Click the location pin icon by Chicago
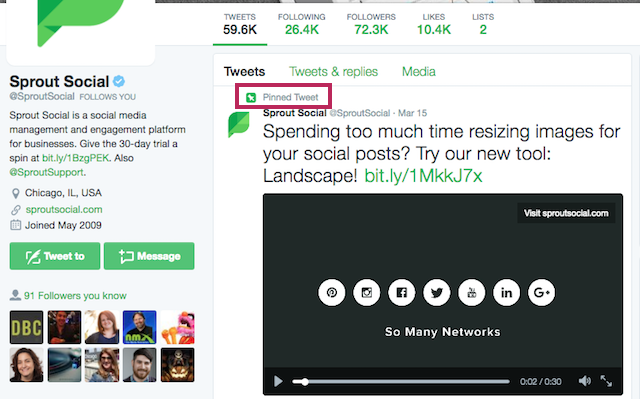This screenshot has height=399, width=640. point(16,193)
